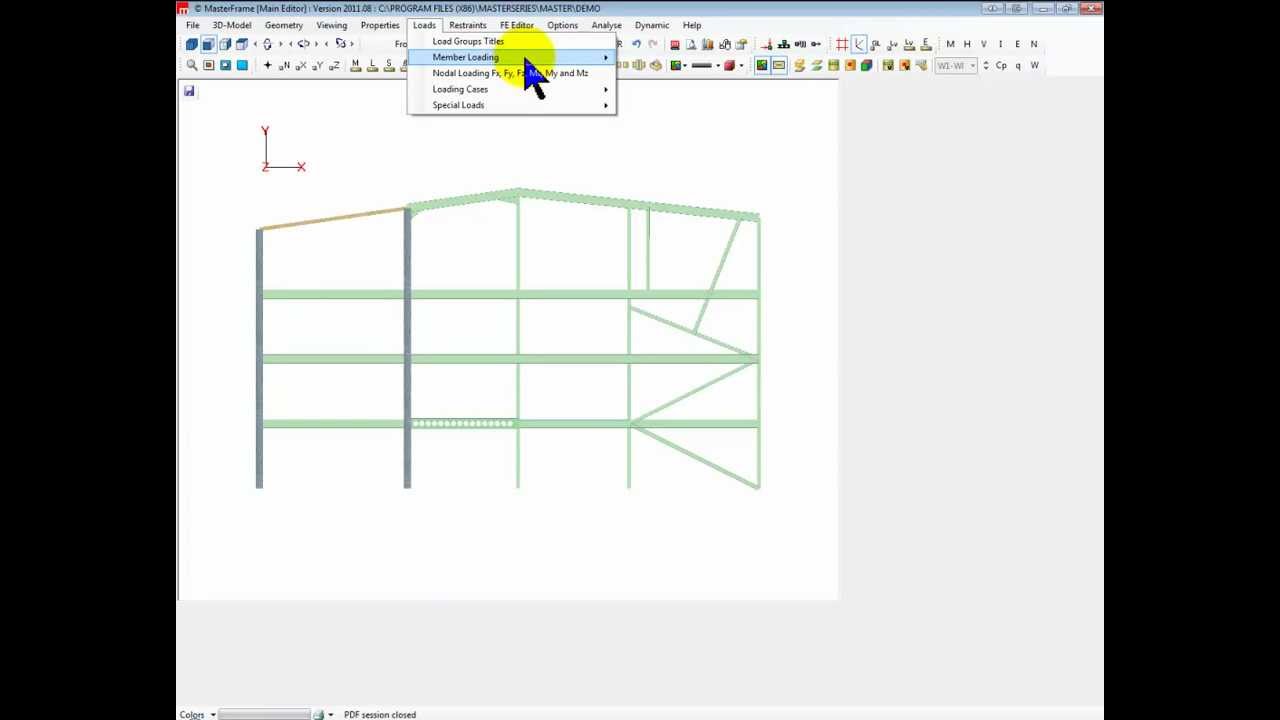Click the PDF session closed status text
The height and width of the screenshot is (720, 1280).
[x=380, y=715]
